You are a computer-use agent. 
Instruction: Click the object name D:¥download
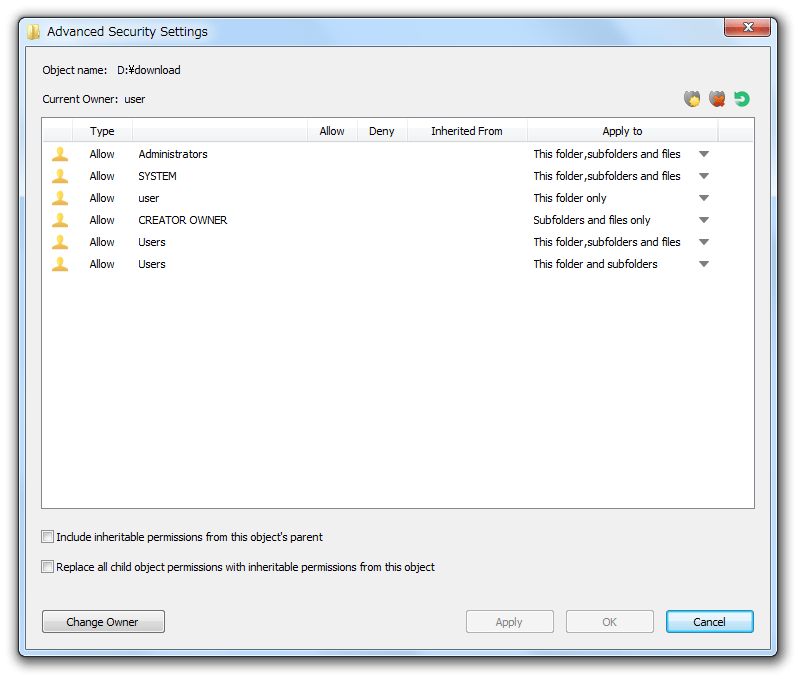tap(148, 70)
